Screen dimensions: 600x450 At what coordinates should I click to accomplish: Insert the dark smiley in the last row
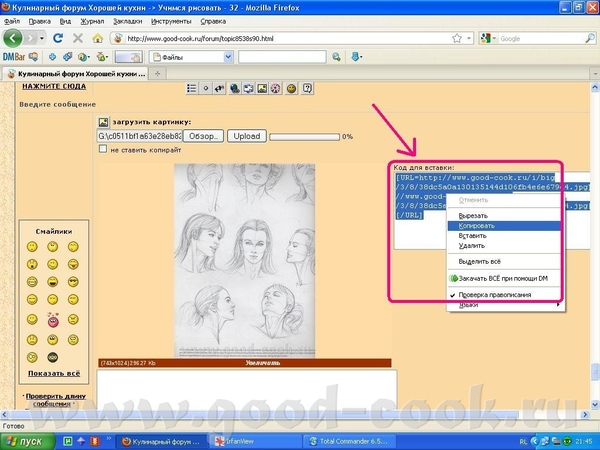tap(53, 357)
